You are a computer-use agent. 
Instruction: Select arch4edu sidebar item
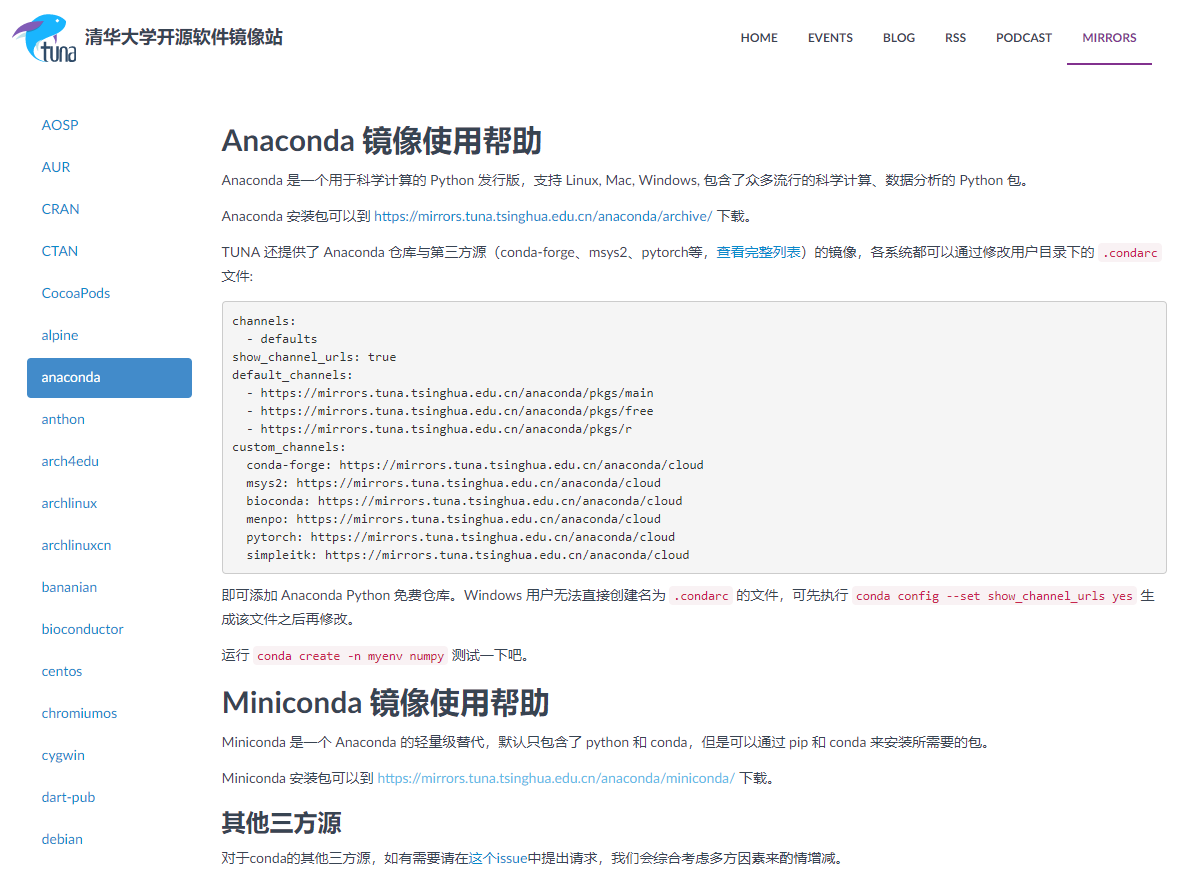pos(70,462)
